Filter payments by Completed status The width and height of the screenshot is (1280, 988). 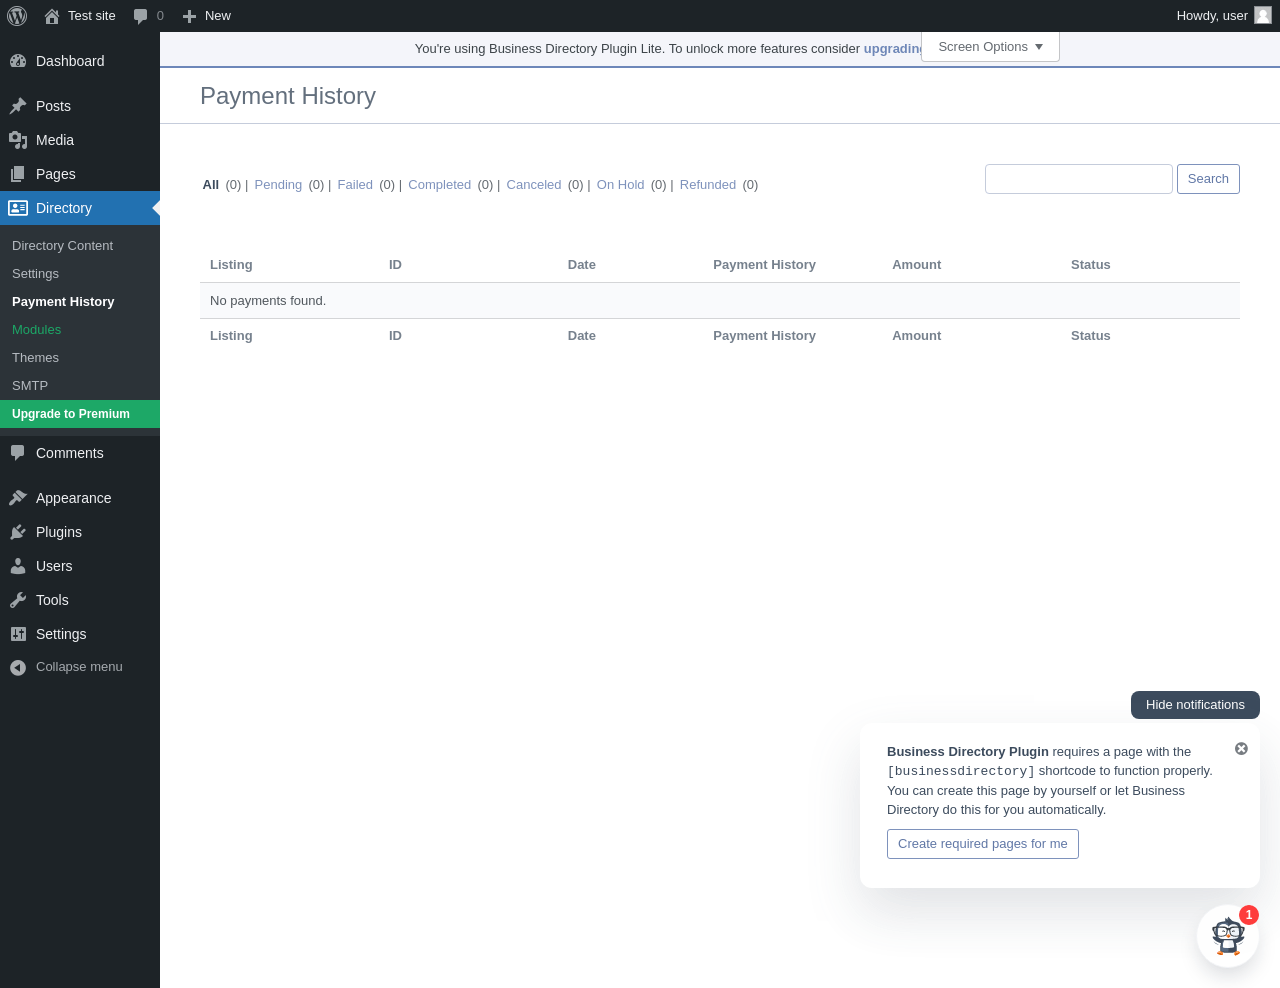pos(439,185)
